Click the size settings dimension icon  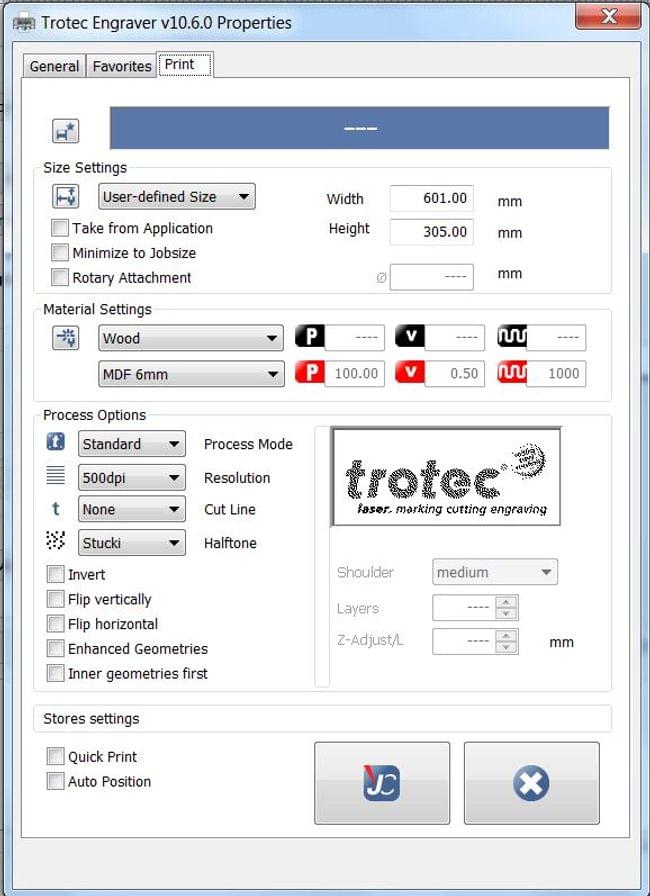(66, 197)
